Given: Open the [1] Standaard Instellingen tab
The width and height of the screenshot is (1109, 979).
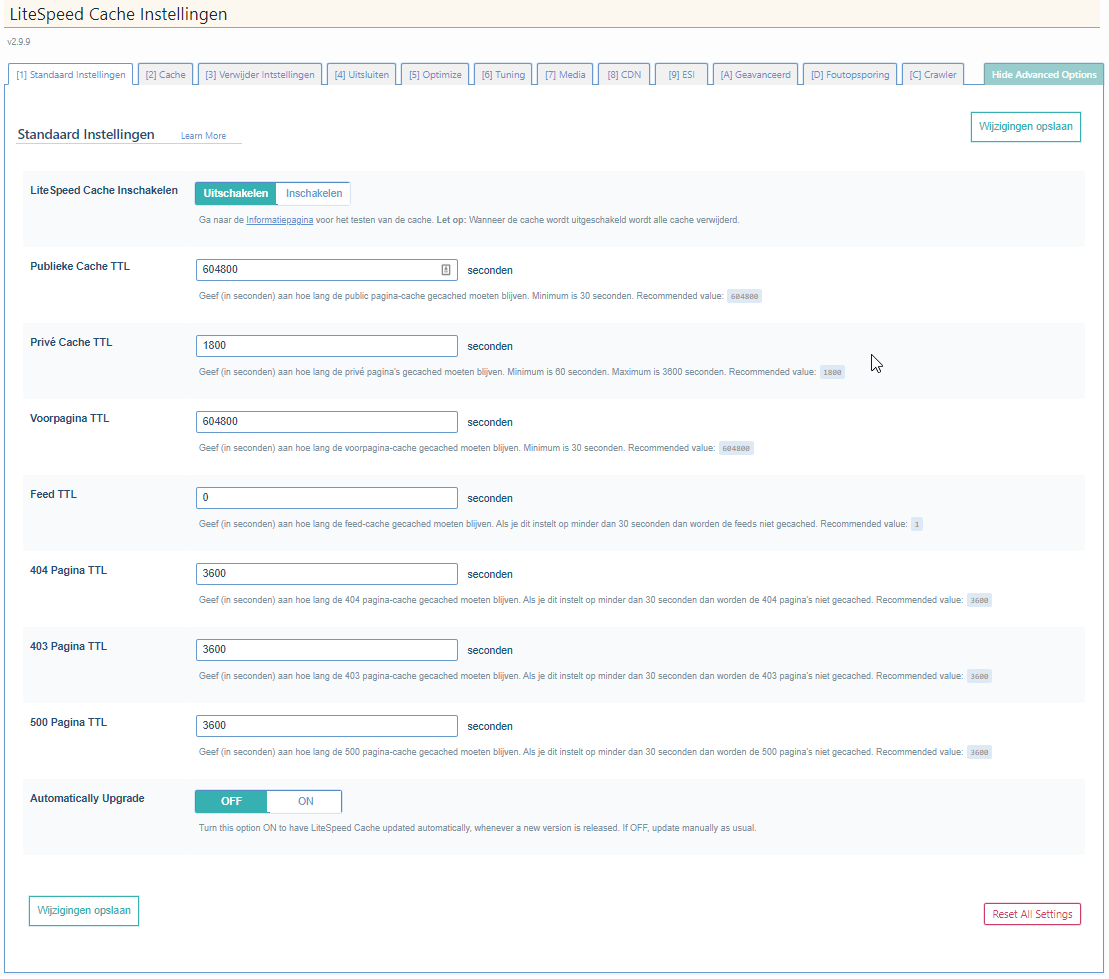Looking at the screenshot, I should pyautogui.click(x=71, y=74).
